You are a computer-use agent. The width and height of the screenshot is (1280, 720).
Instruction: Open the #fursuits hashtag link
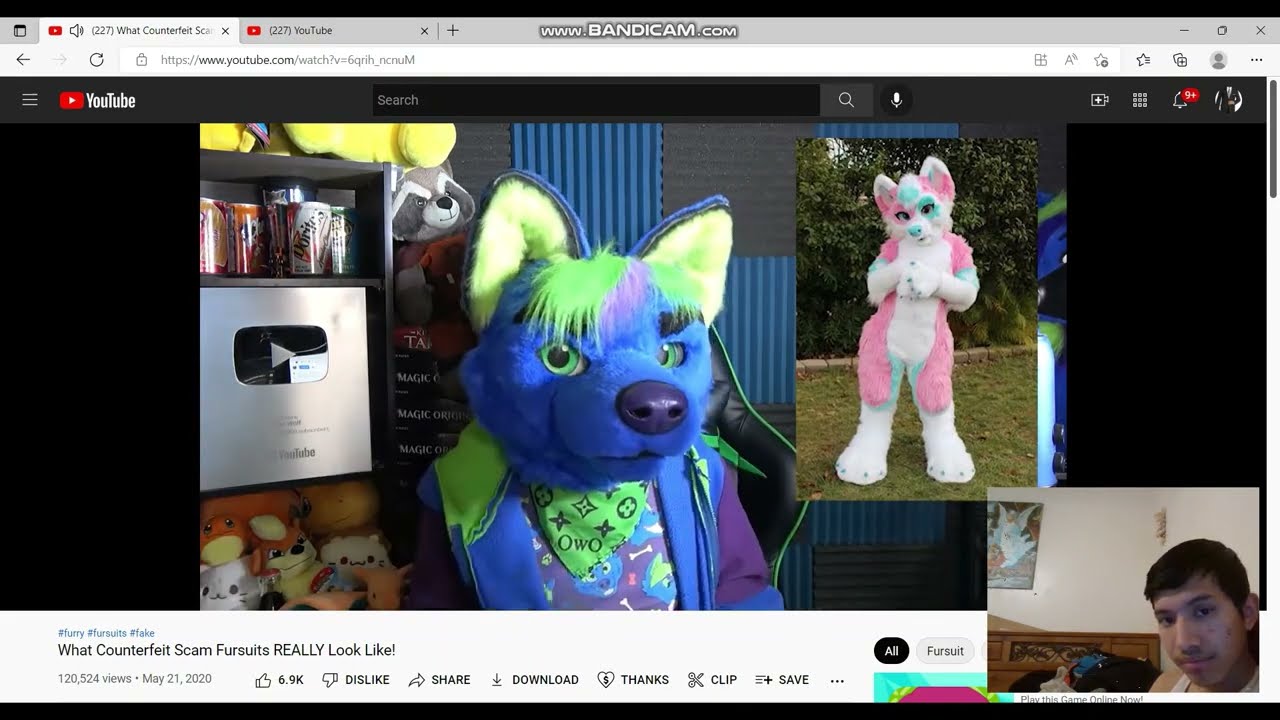[107, 633]
